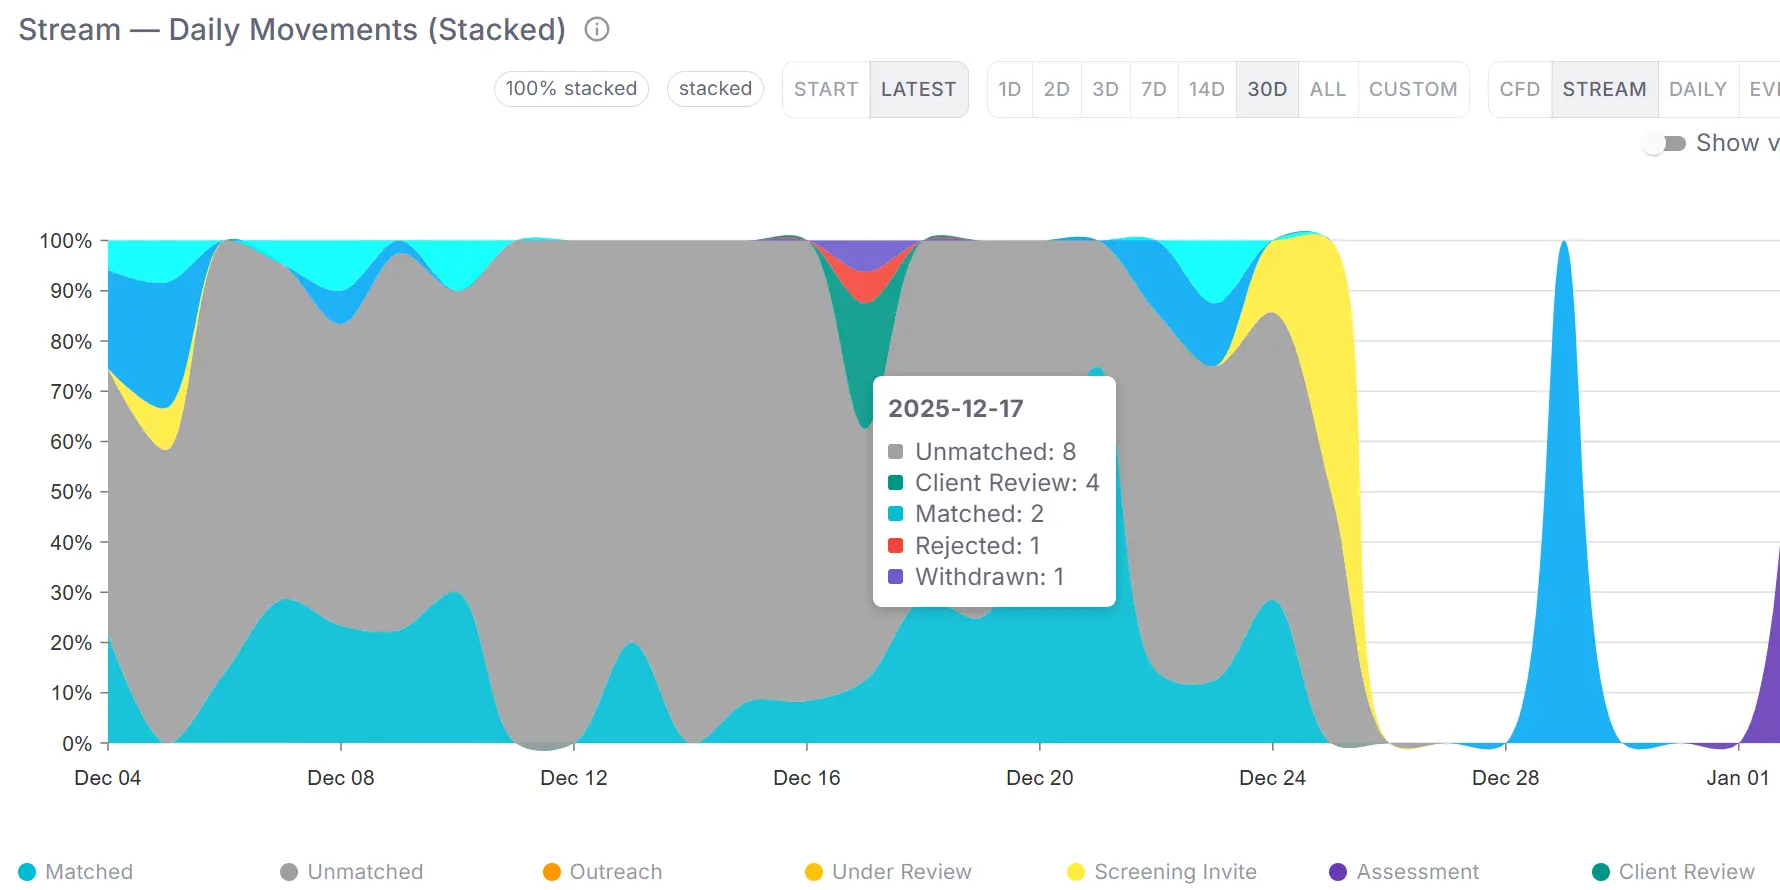
Task: Switch chart to stacked mode
Action: [715, 89]
